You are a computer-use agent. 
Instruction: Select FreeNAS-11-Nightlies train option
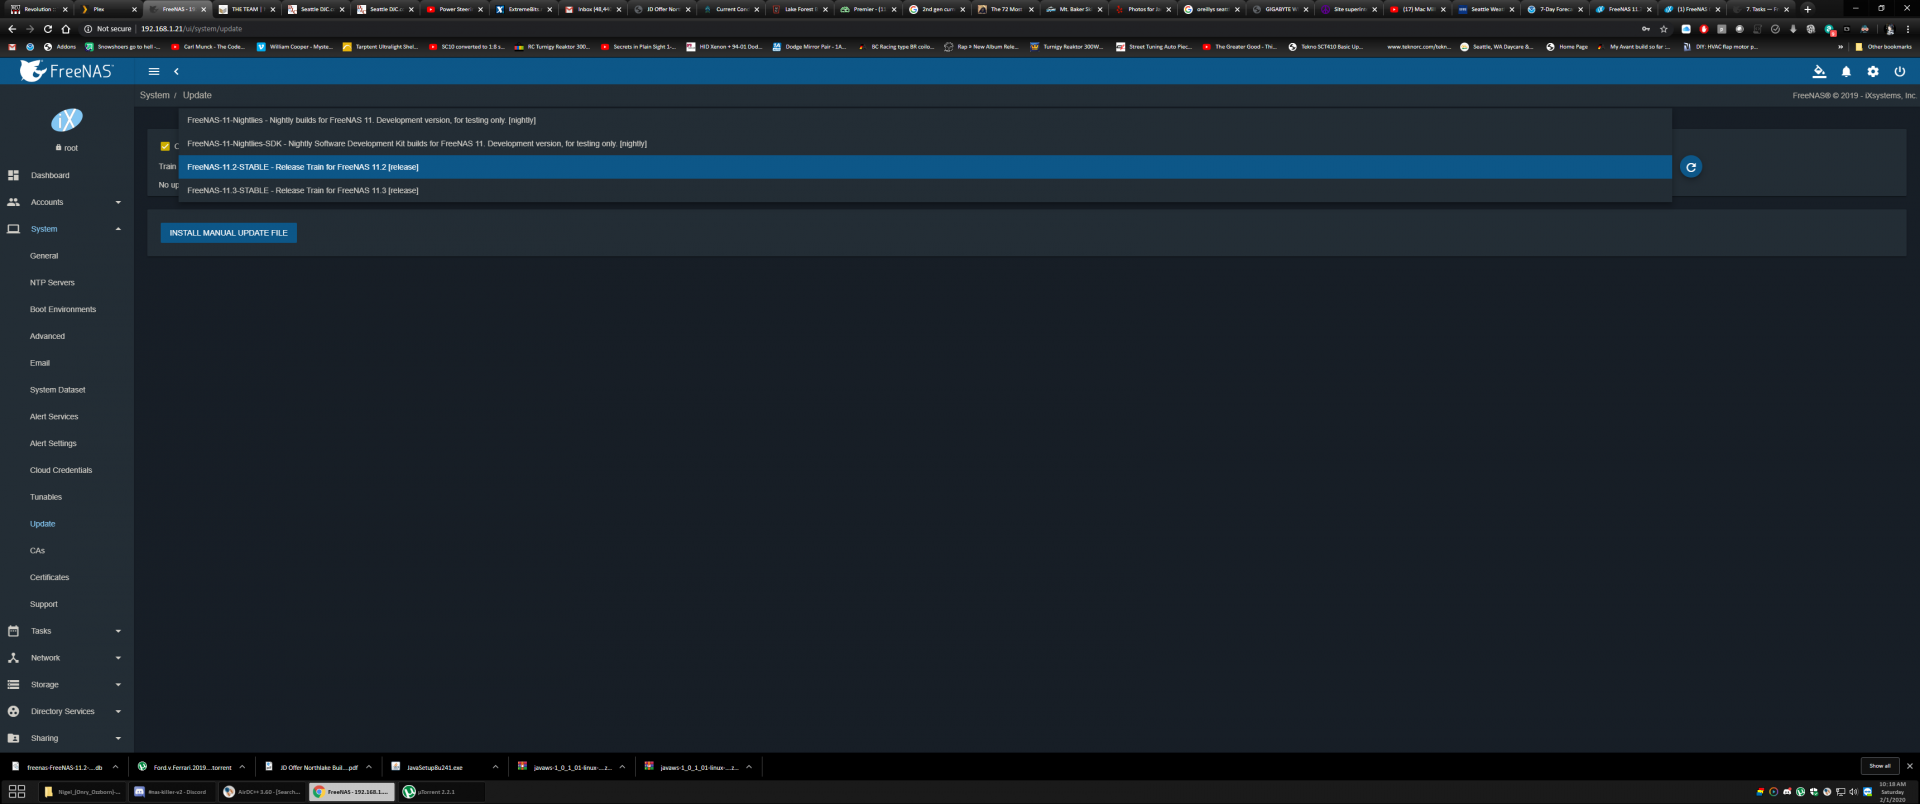(925, 120)
